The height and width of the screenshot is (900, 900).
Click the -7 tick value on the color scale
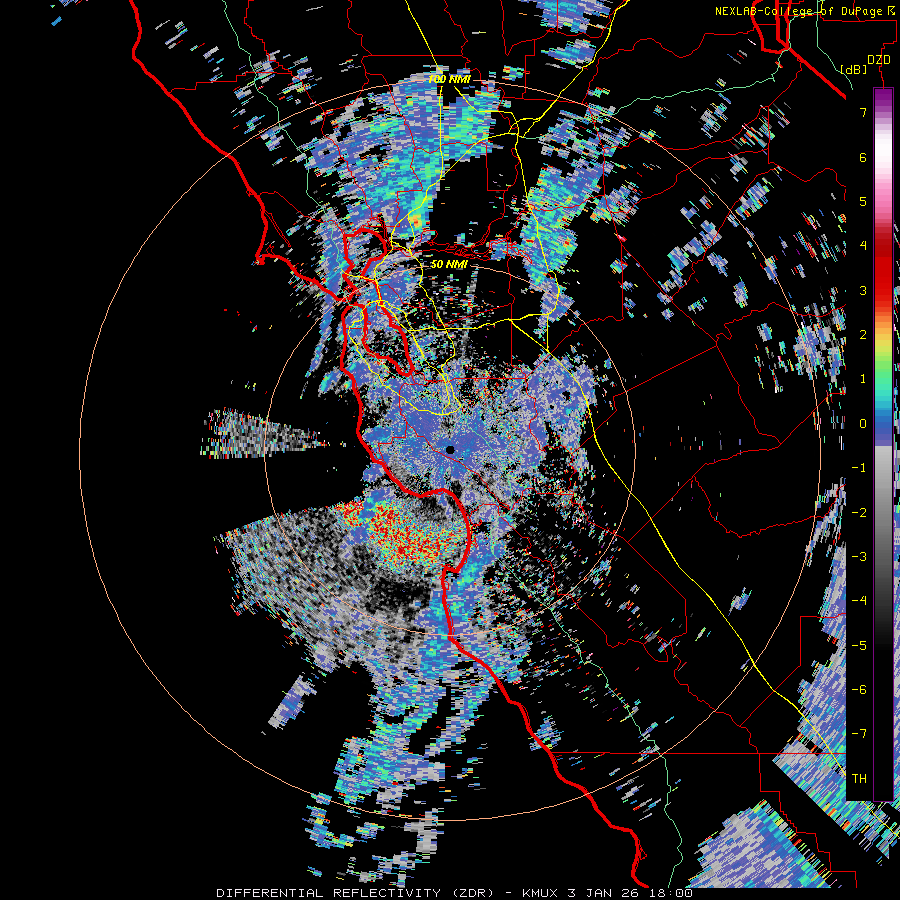click(859, 734)
